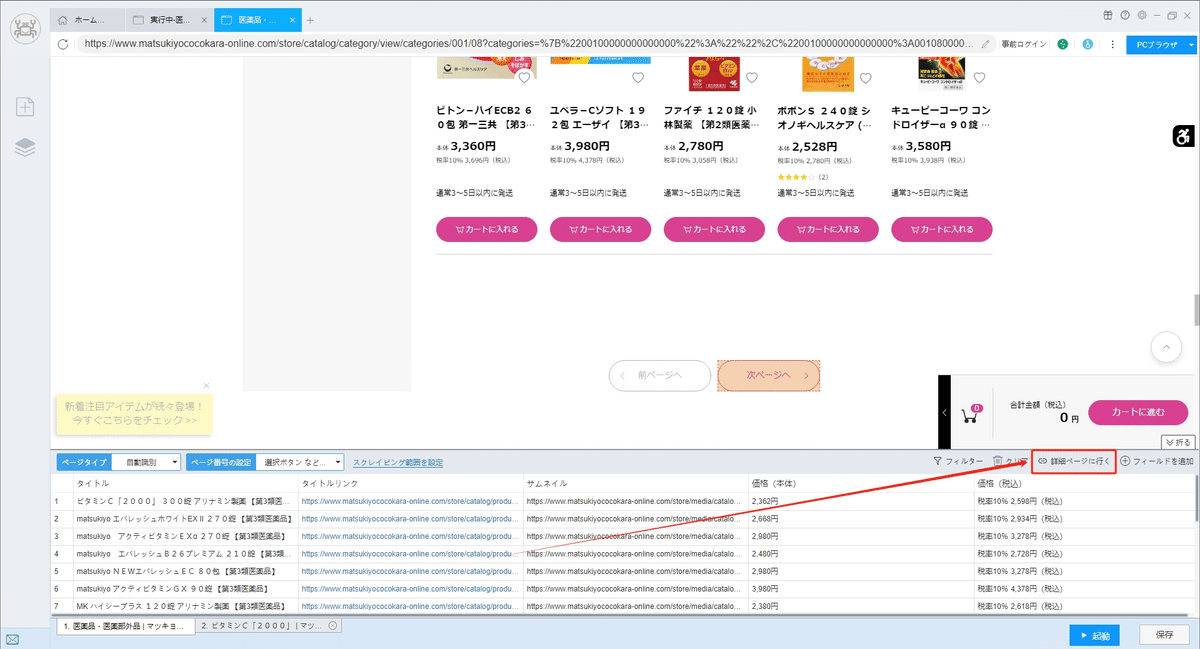Add ポポンS 240錠 to cart

point(828,229)
